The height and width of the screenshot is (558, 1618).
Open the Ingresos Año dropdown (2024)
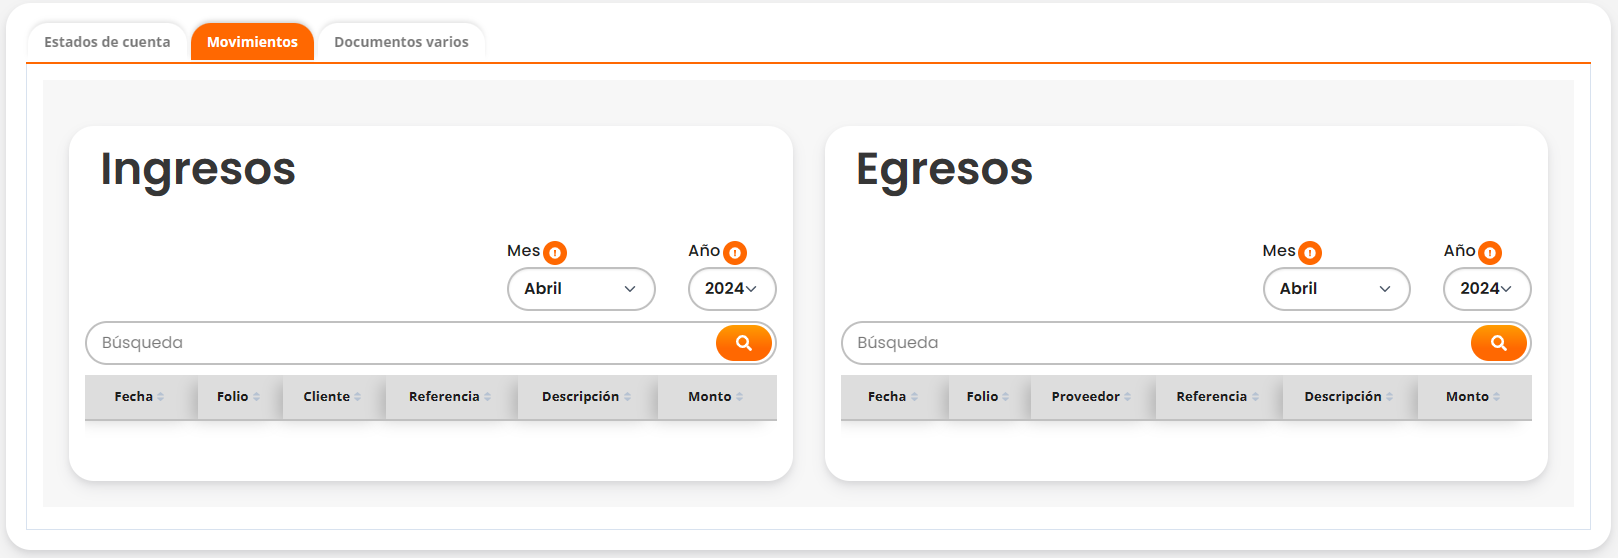731,289
